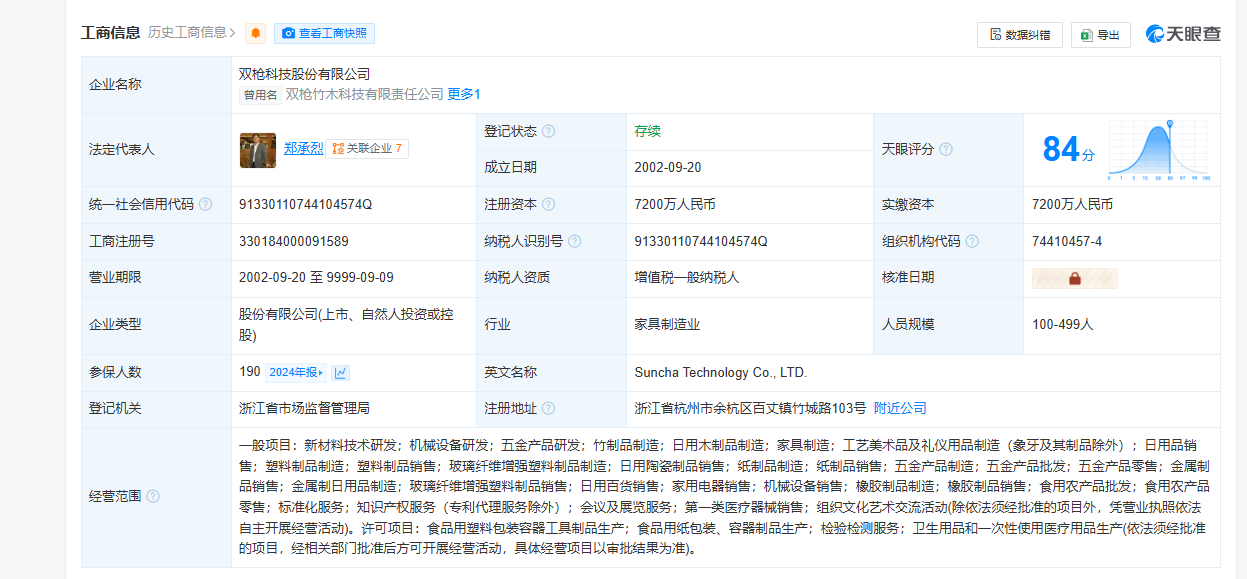This screenshot has height=579, width=1247.
Task: Click industry value 家具制造业
Action: pos(667,324)
